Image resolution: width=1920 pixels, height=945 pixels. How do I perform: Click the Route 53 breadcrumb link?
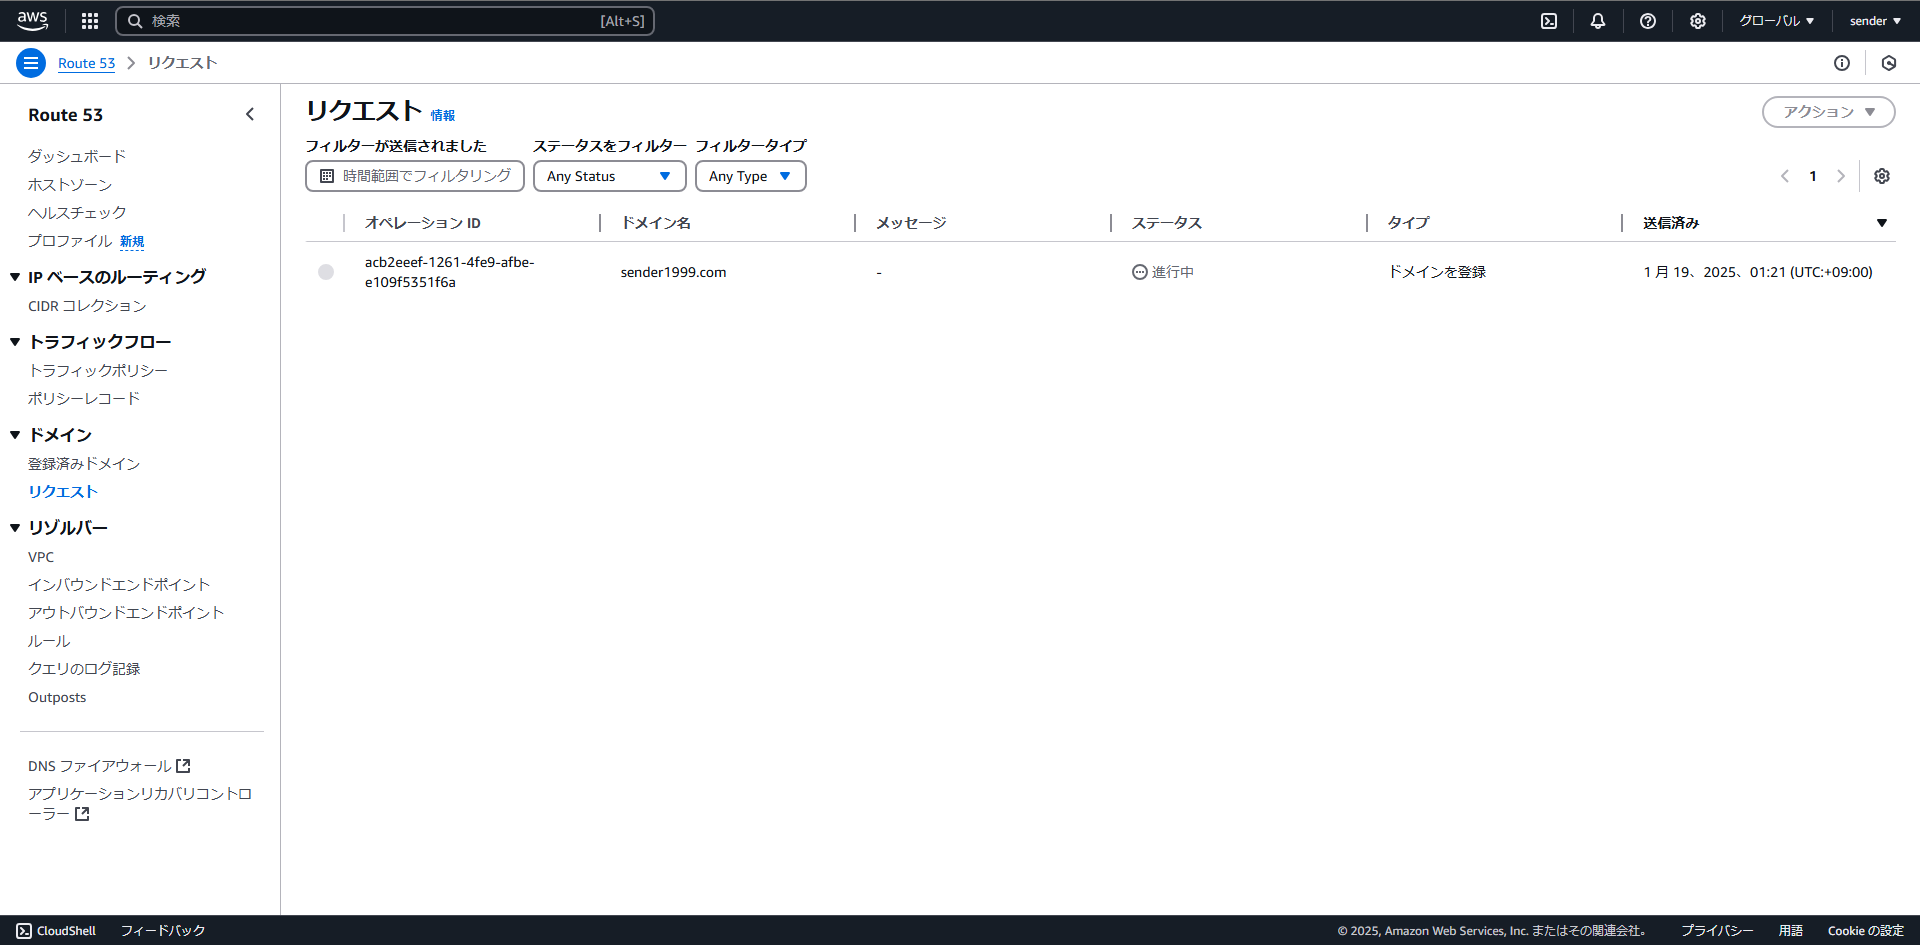coord(86,63)
